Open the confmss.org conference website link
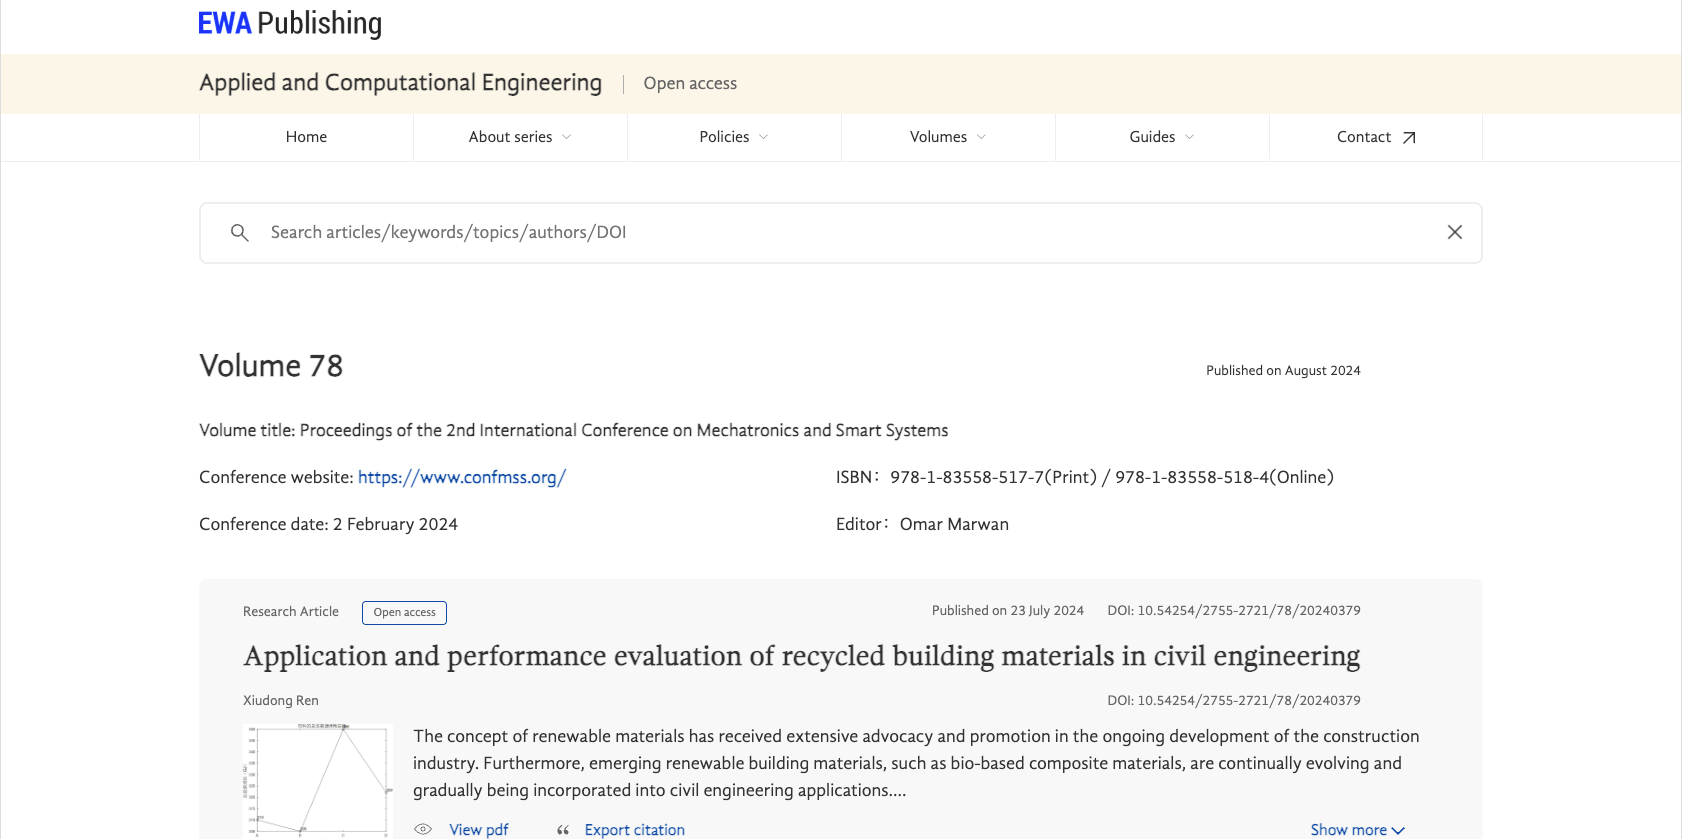The height and width of the screenshot is (839, 1682). [462, 477]
